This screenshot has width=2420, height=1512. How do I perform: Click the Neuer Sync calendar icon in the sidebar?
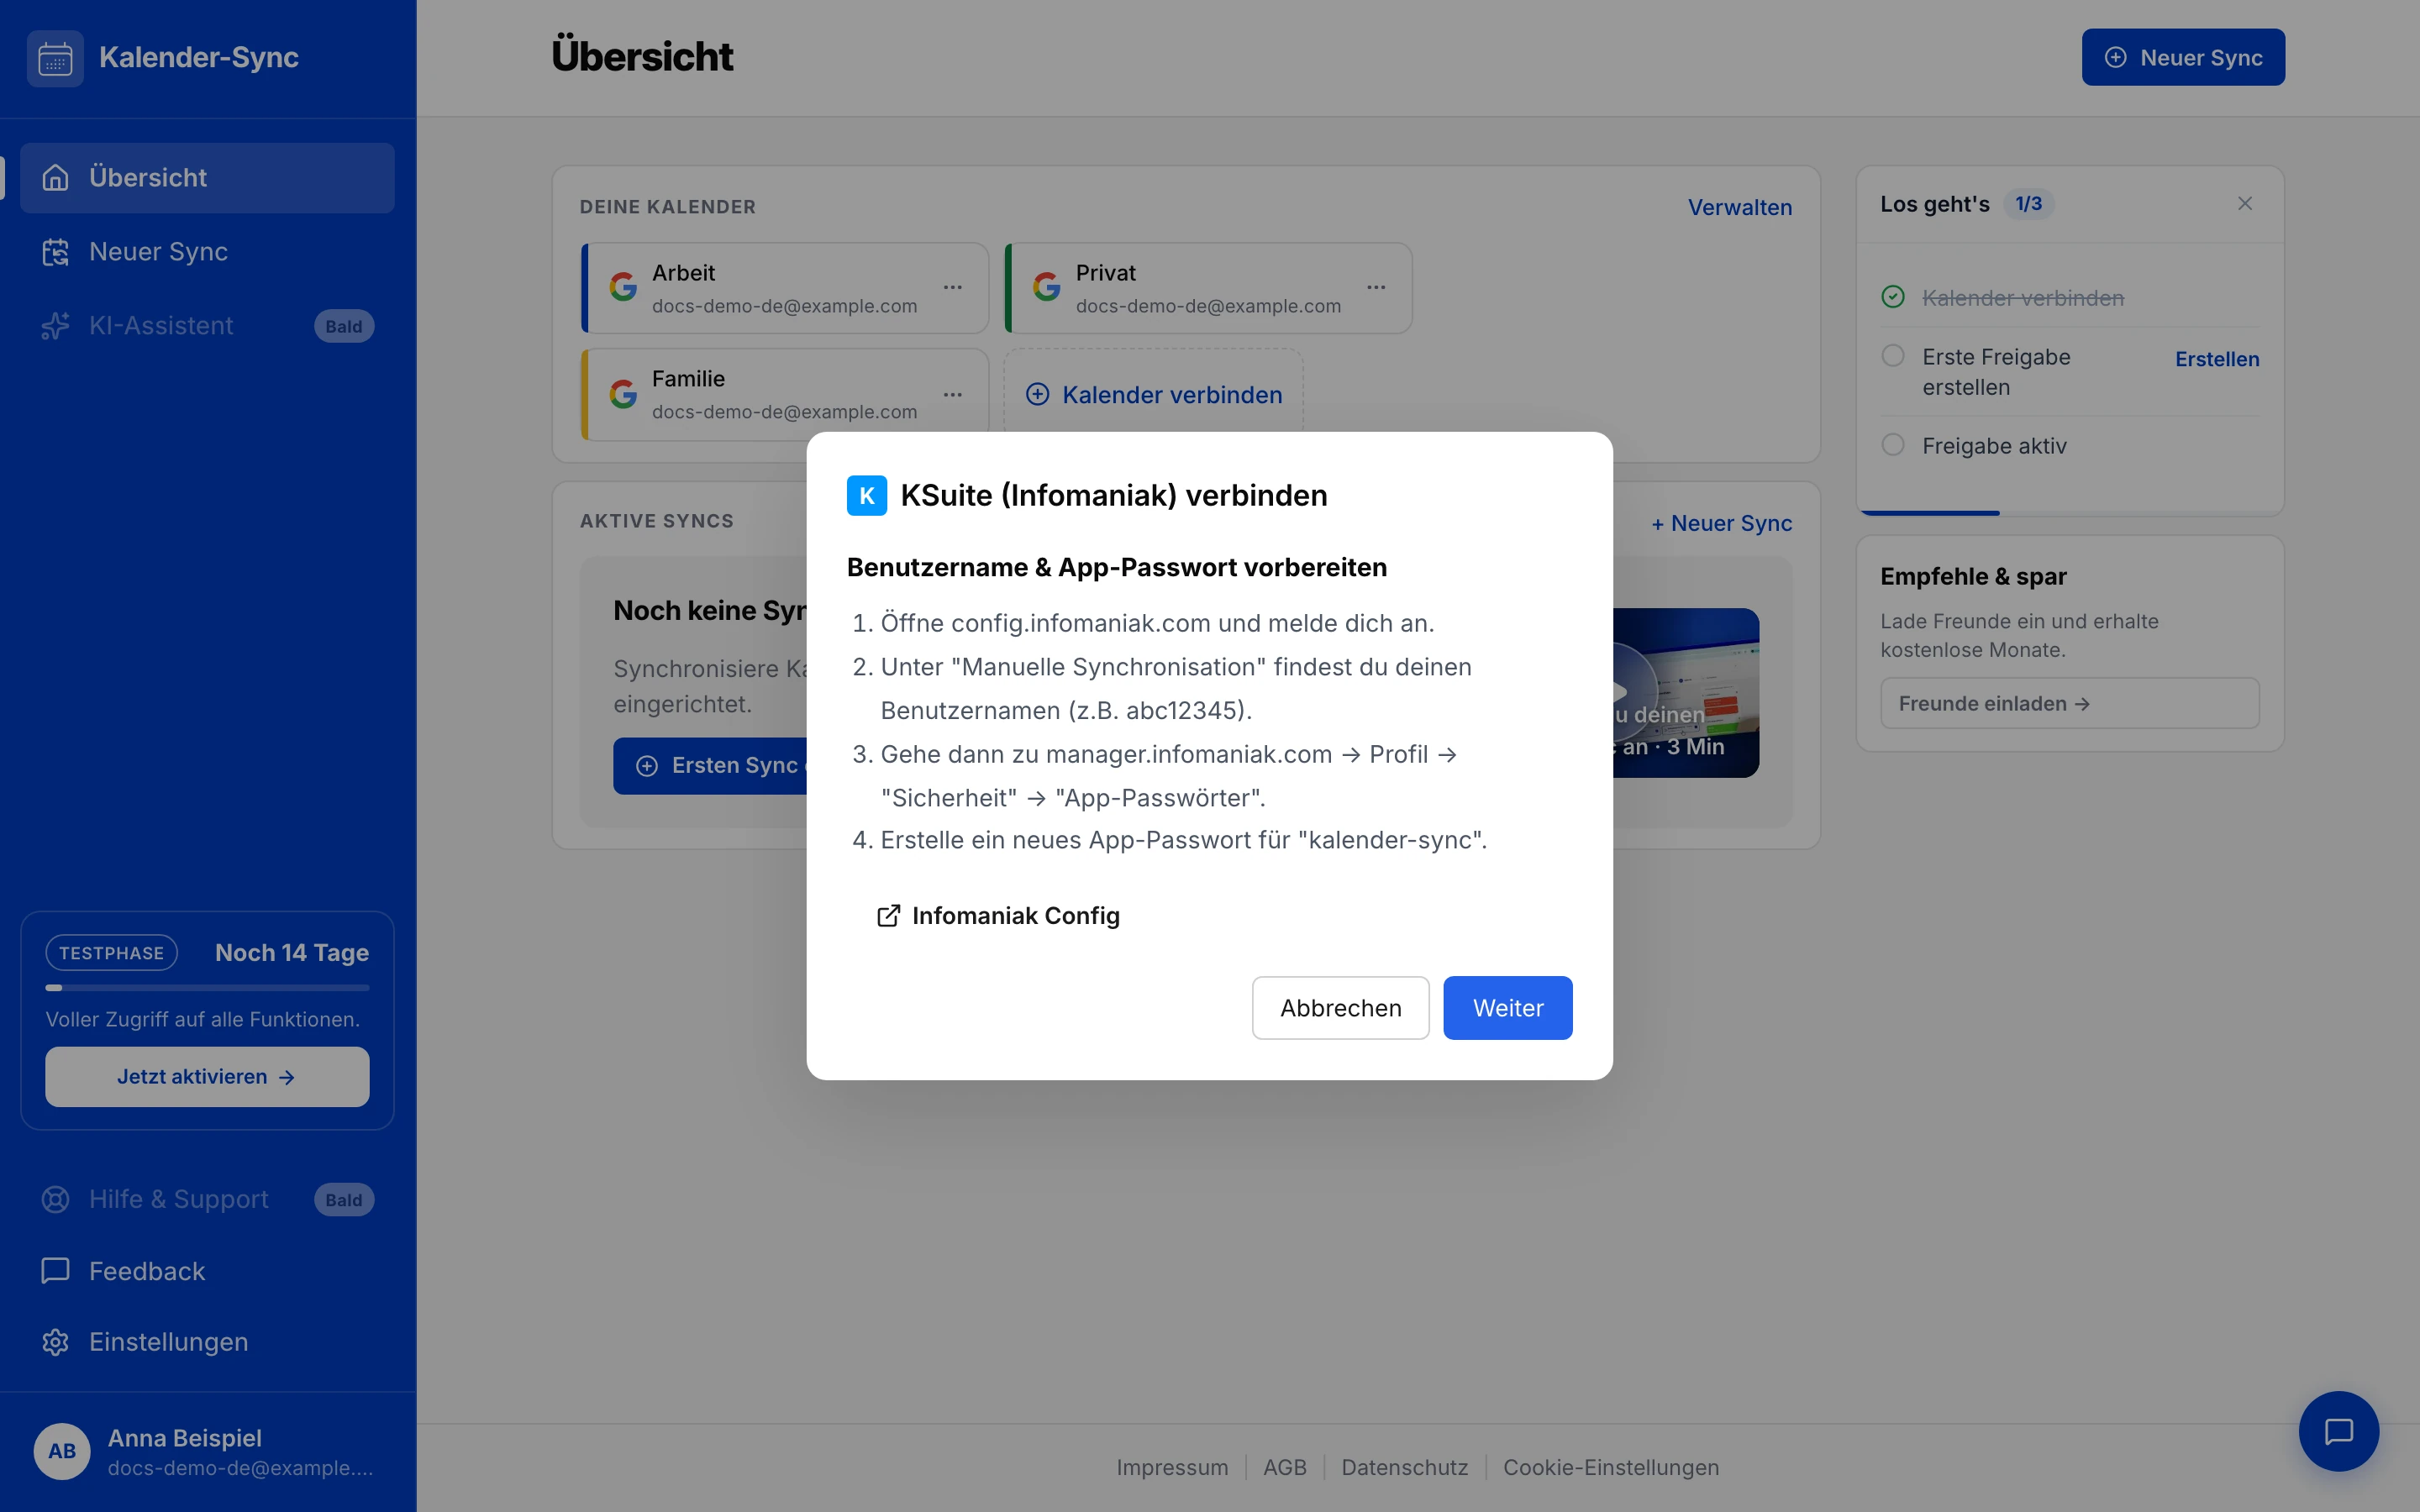click(x=55, y=252)
